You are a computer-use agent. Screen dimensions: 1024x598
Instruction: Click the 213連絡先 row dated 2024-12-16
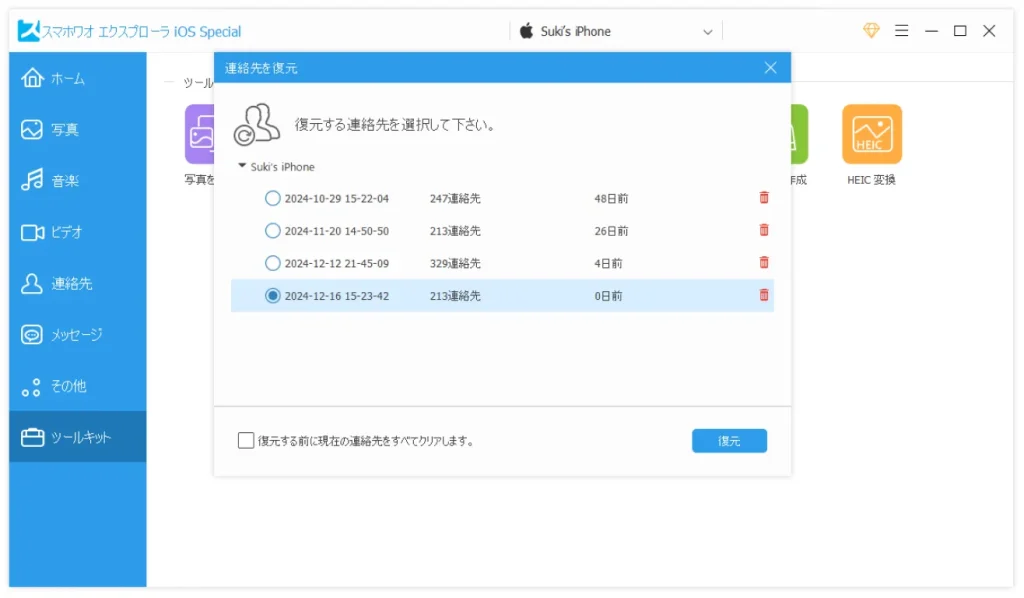point(455,296)
